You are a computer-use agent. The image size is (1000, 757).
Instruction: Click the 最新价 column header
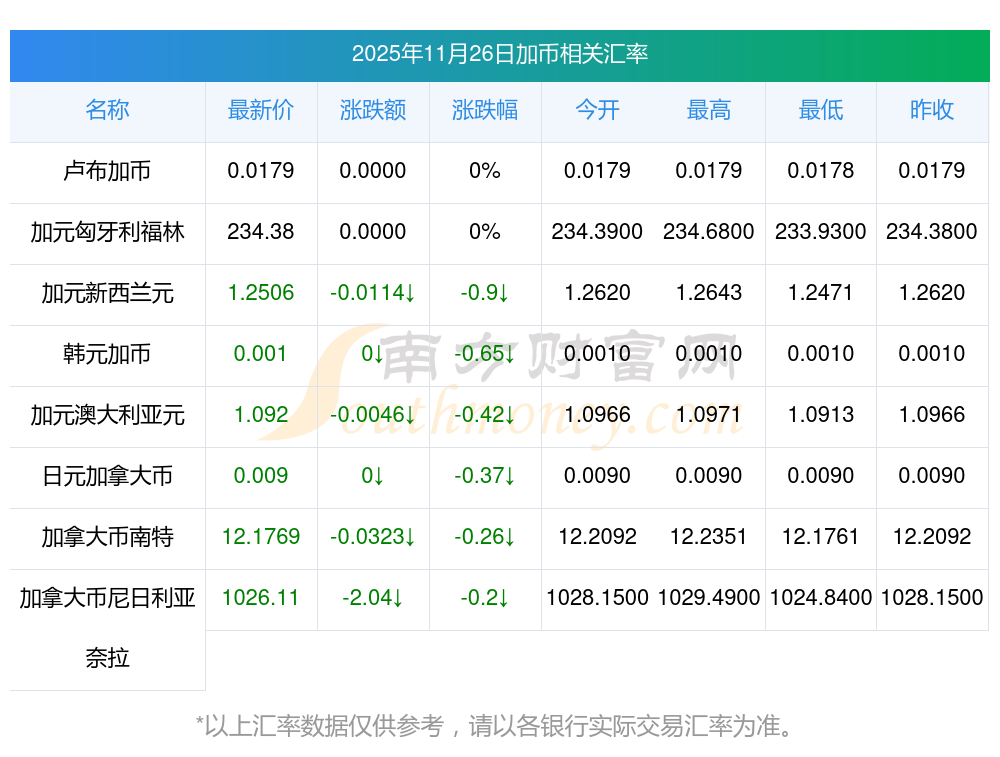(x=261, y=111)
